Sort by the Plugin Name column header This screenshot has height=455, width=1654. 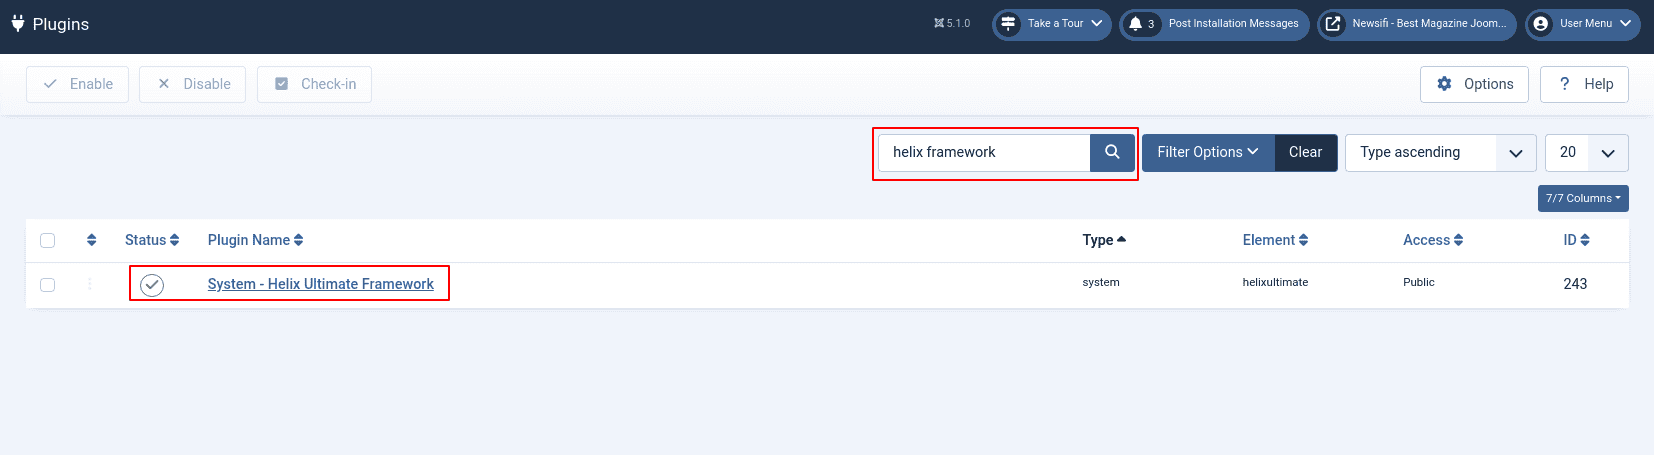point(255,240)
